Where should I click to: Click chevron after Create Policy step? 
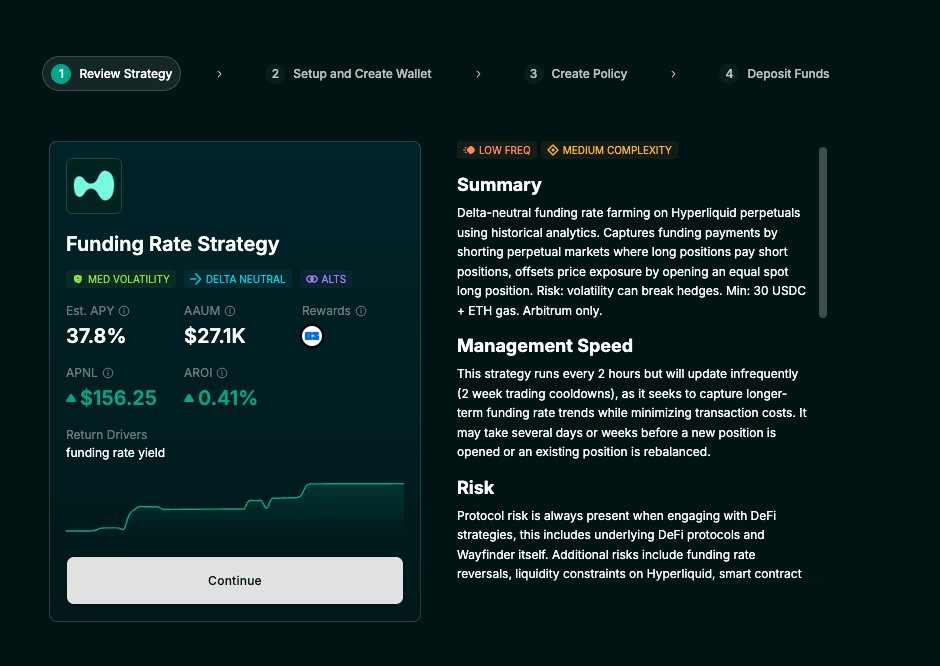pyautogui.click(x=673, y=74)
